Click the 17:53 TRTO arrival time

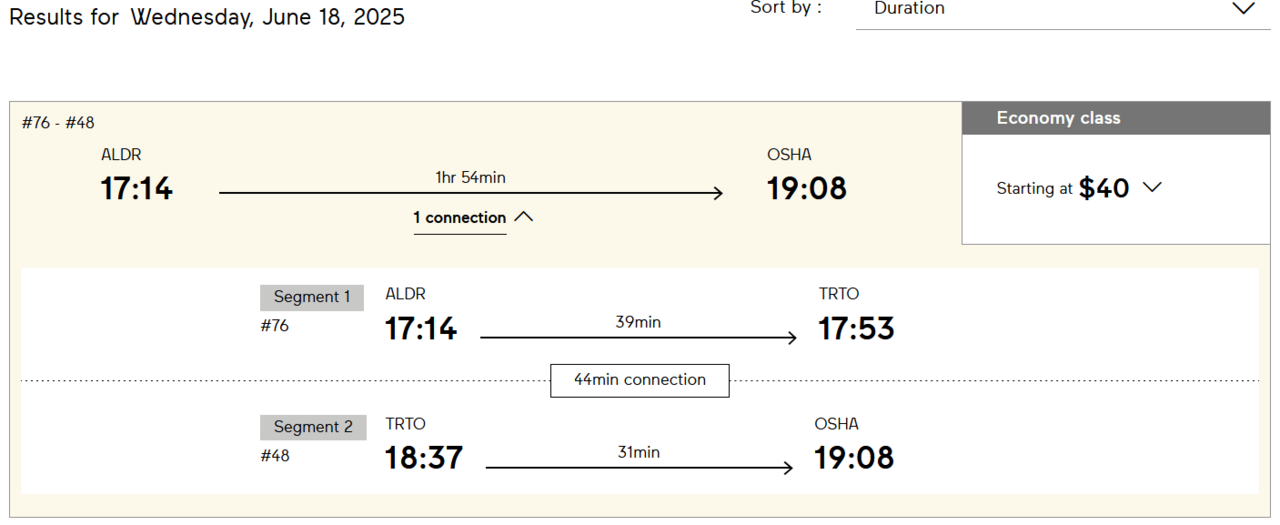[x=856, y=329]
